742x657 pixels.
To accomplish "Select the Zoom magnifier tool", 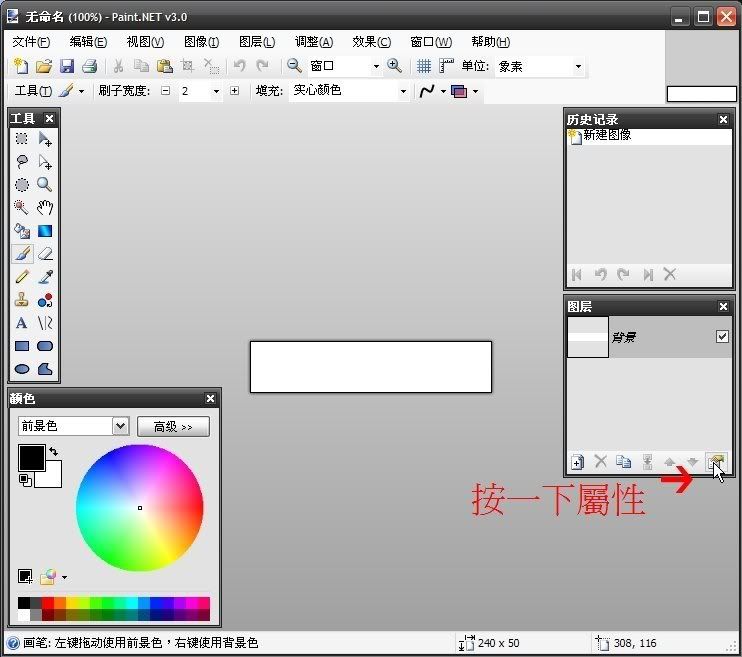I will 45,185.
